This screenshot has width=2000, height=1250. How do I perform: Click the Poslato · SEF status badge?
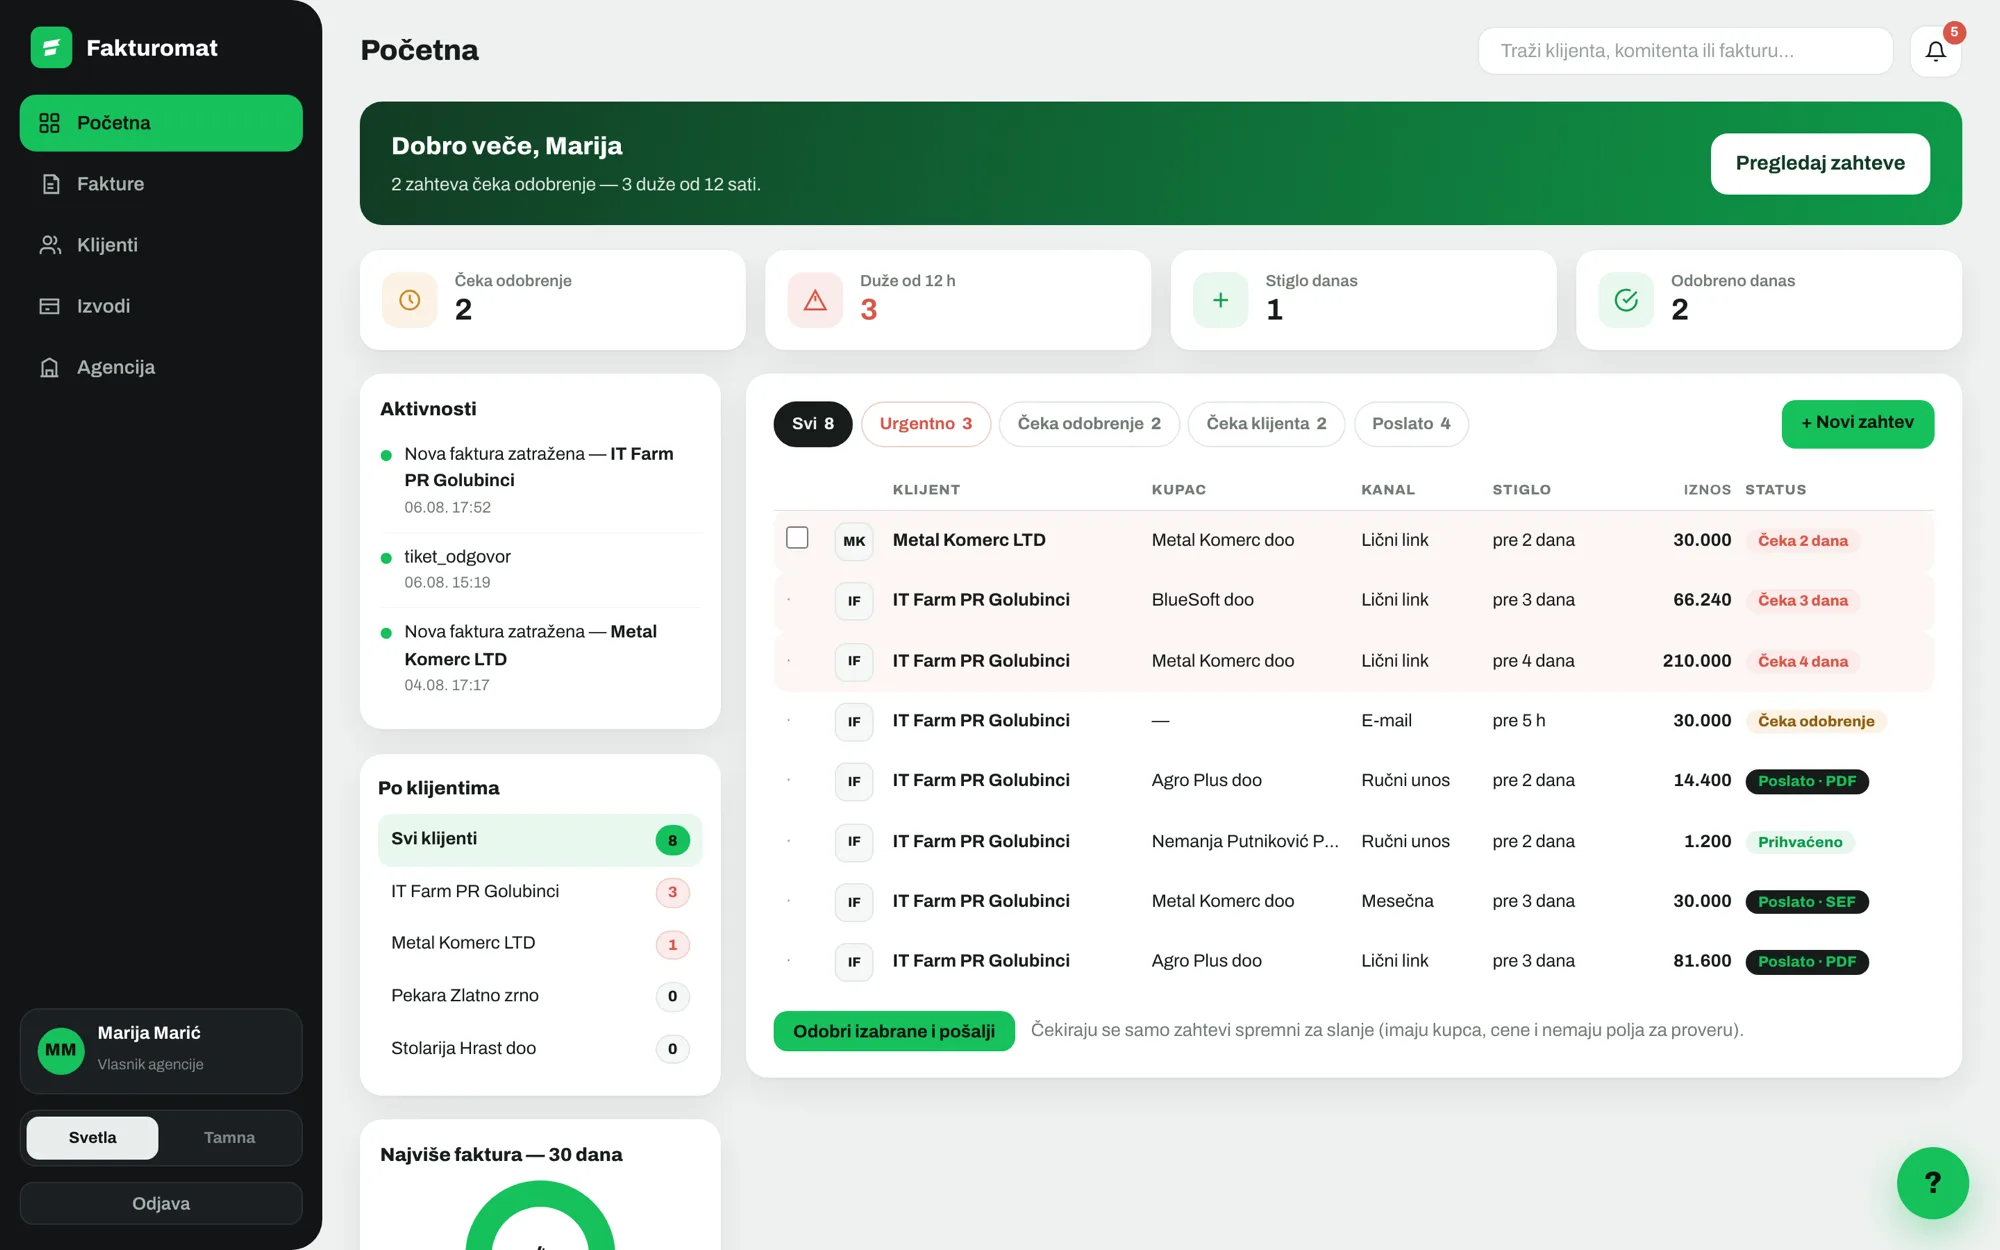pyautogui.click(x=1807, y=902)
